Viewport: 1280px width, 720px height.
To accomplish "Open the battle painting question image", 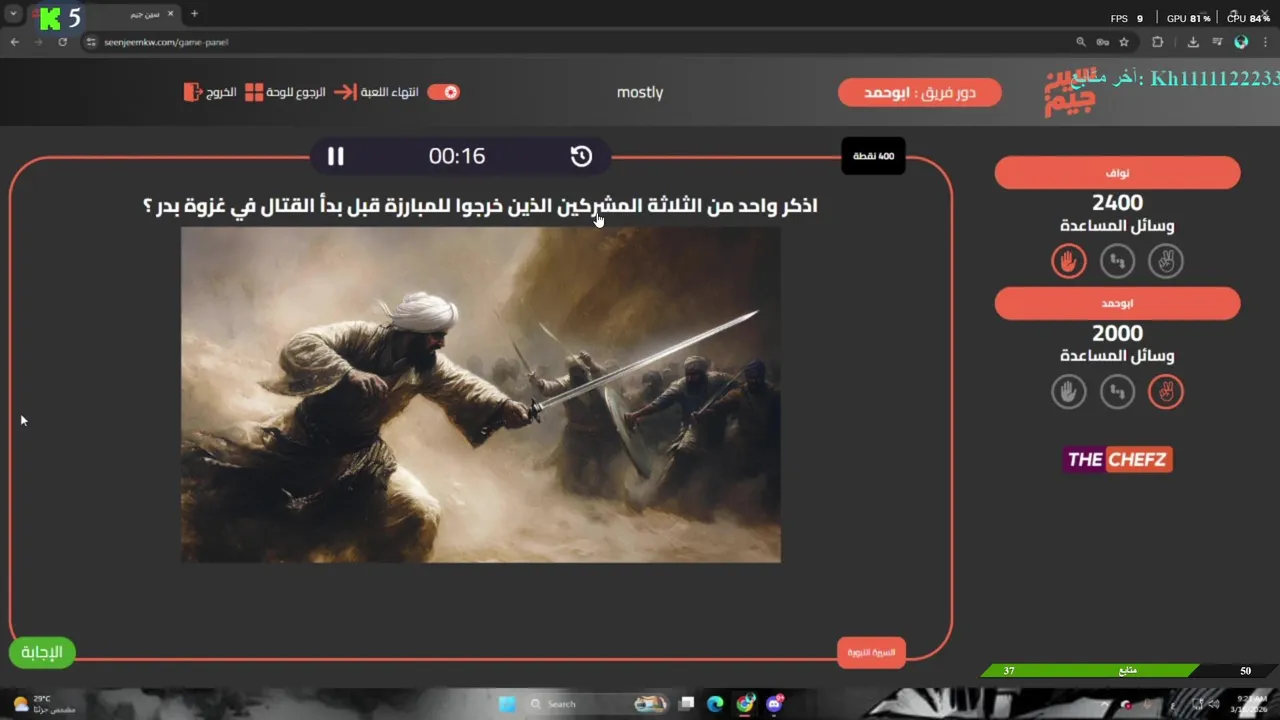I will pos(480,394).
